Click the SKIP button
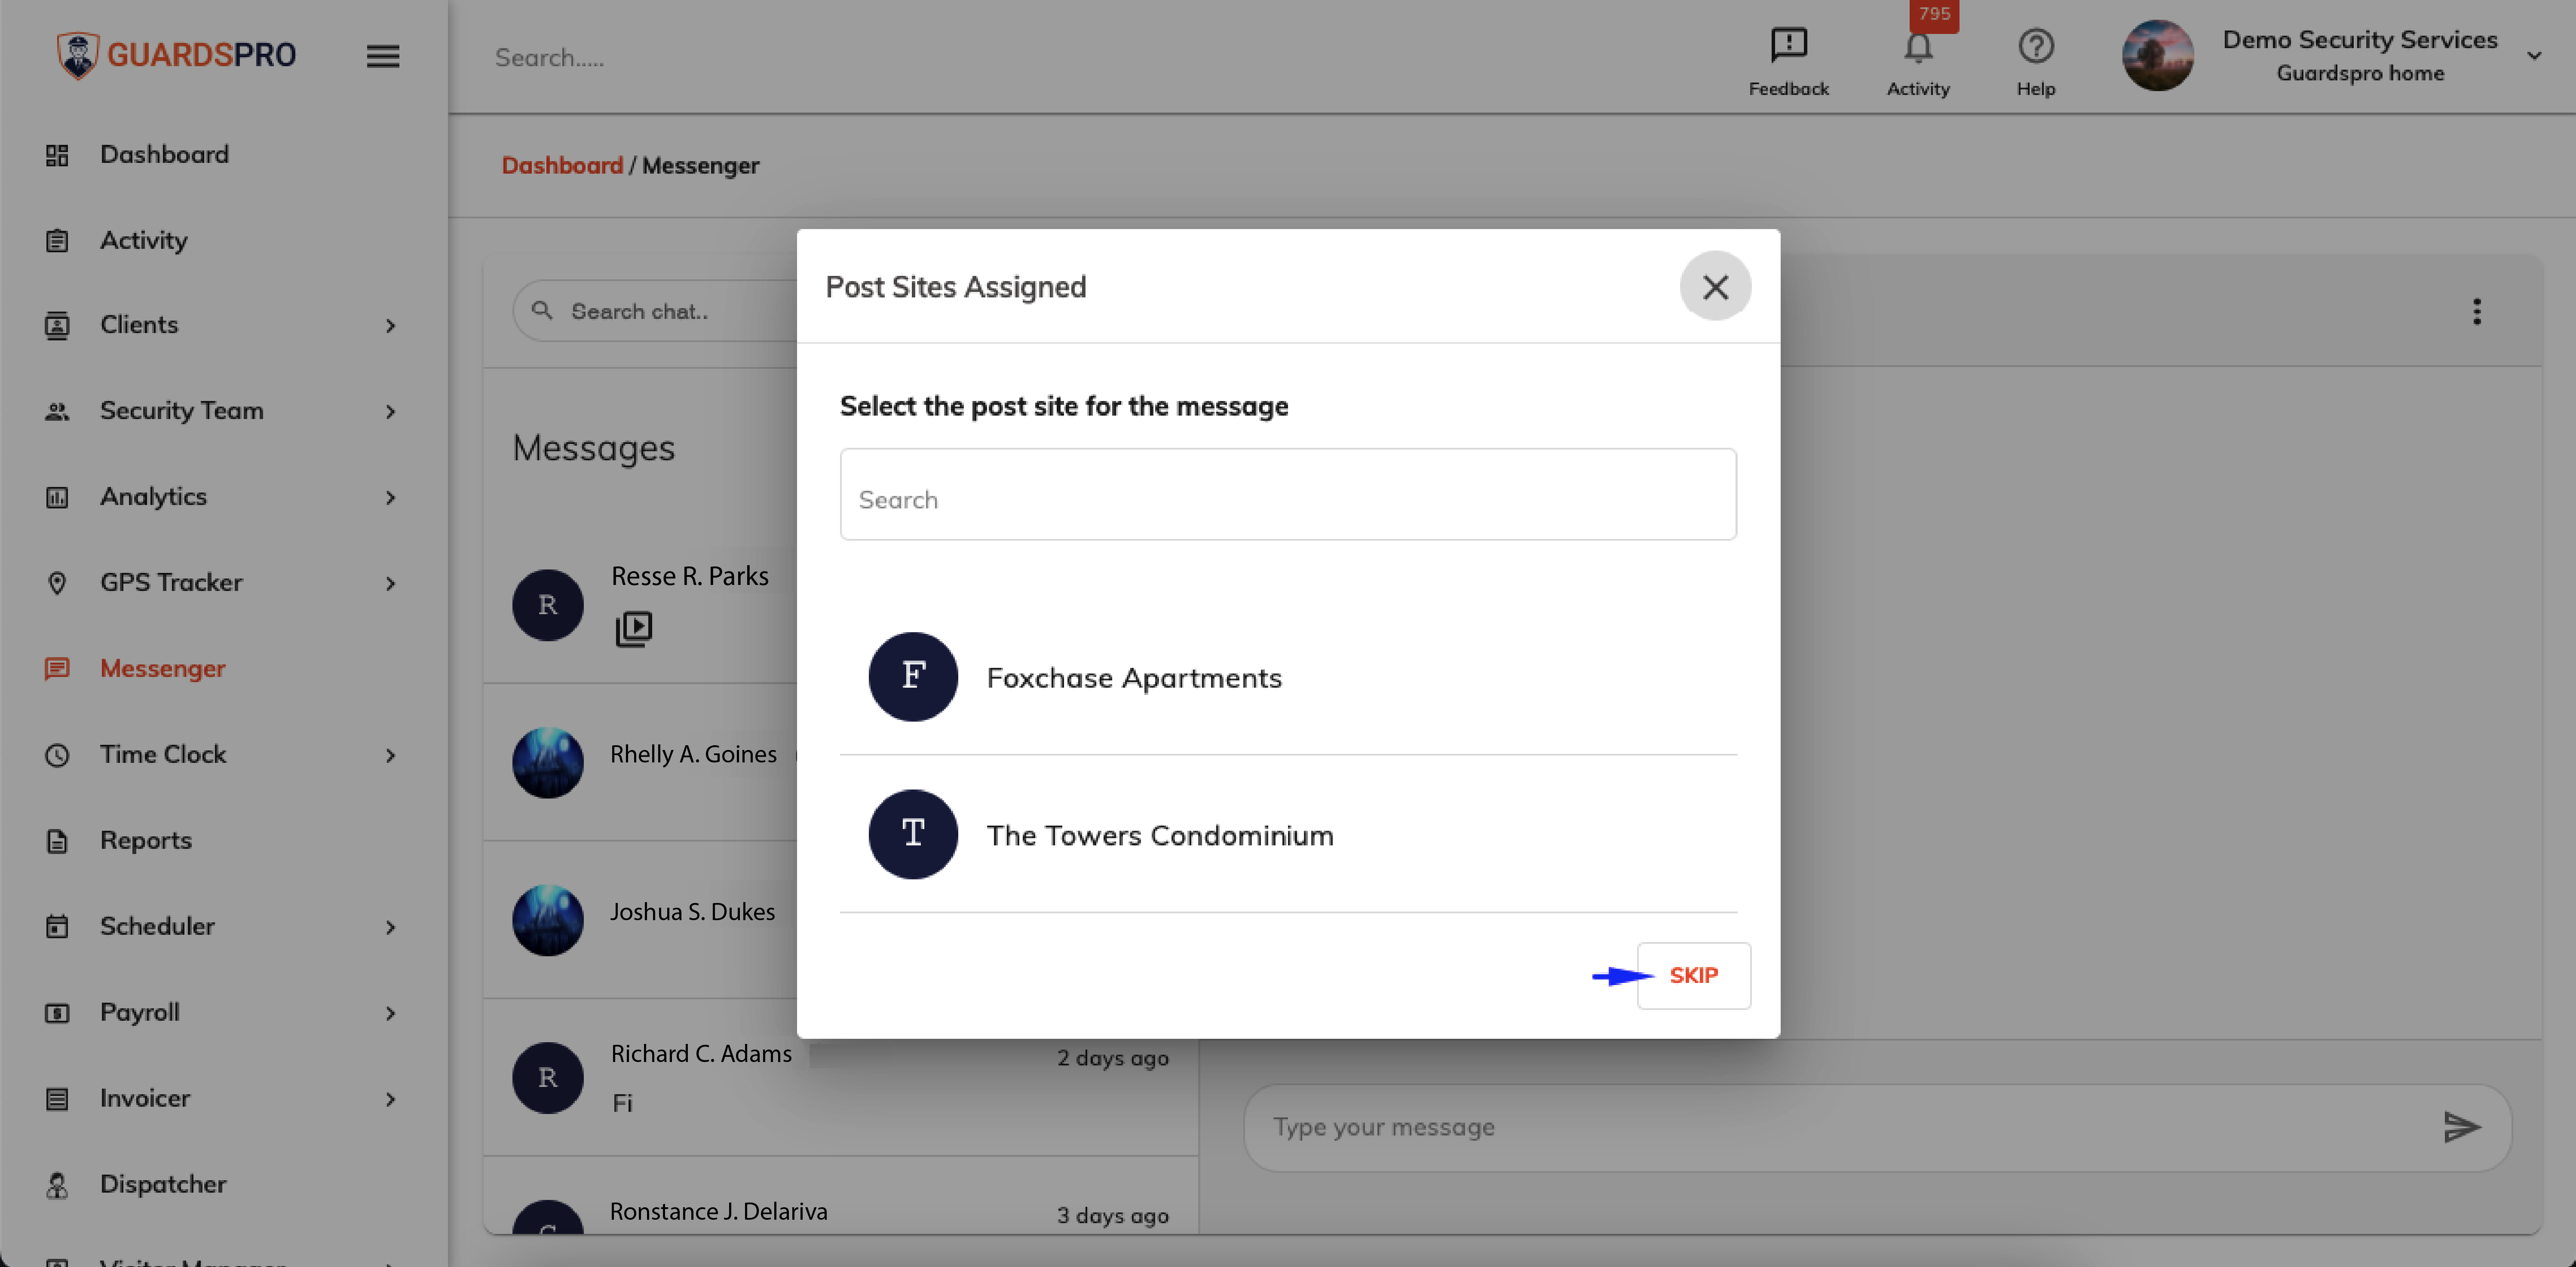Viewport: 2576px width, 1267px height. coord(1693,975)
